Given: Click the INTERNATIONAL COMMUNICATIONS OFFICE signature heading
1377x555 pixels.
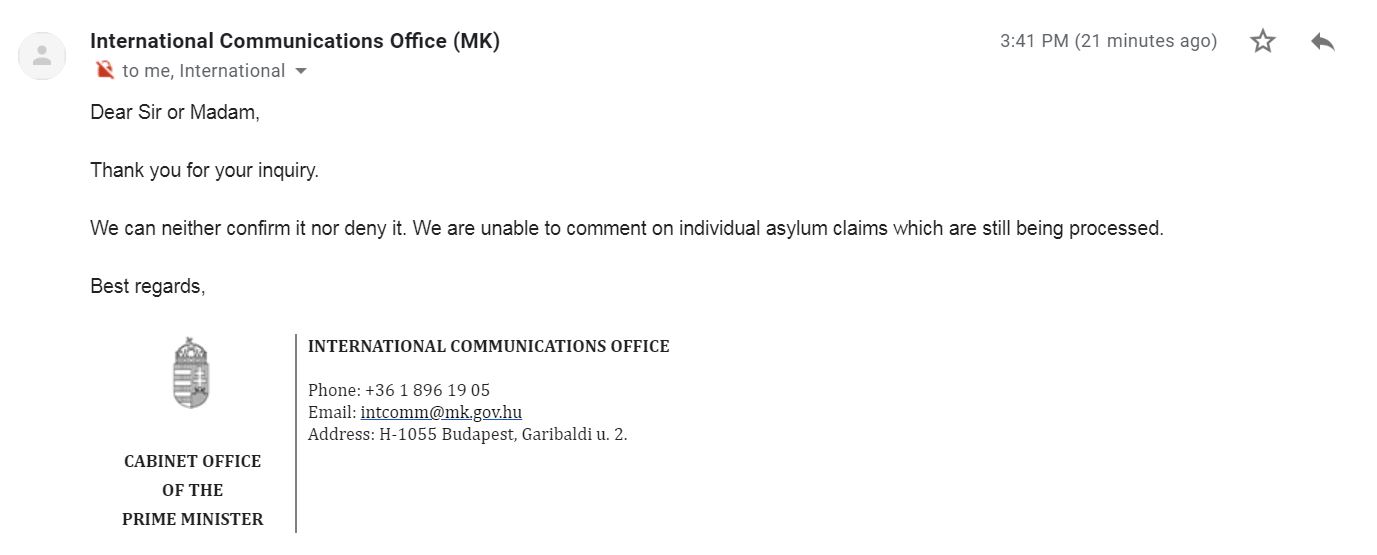Looking at the screenshot, I should [489, 346].
